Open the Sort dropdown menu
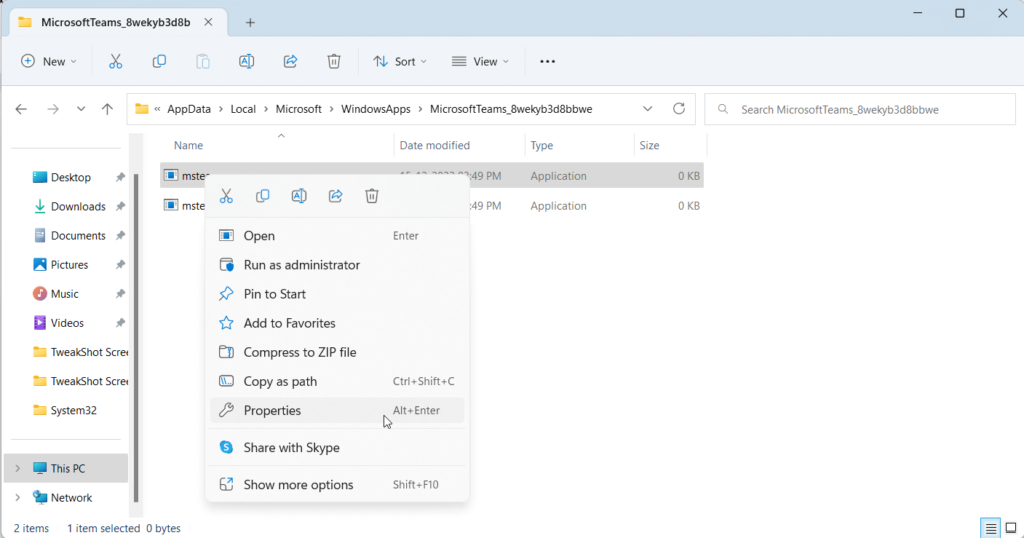This screenshot has height=538, width=1024. click(x=400, y=61)
